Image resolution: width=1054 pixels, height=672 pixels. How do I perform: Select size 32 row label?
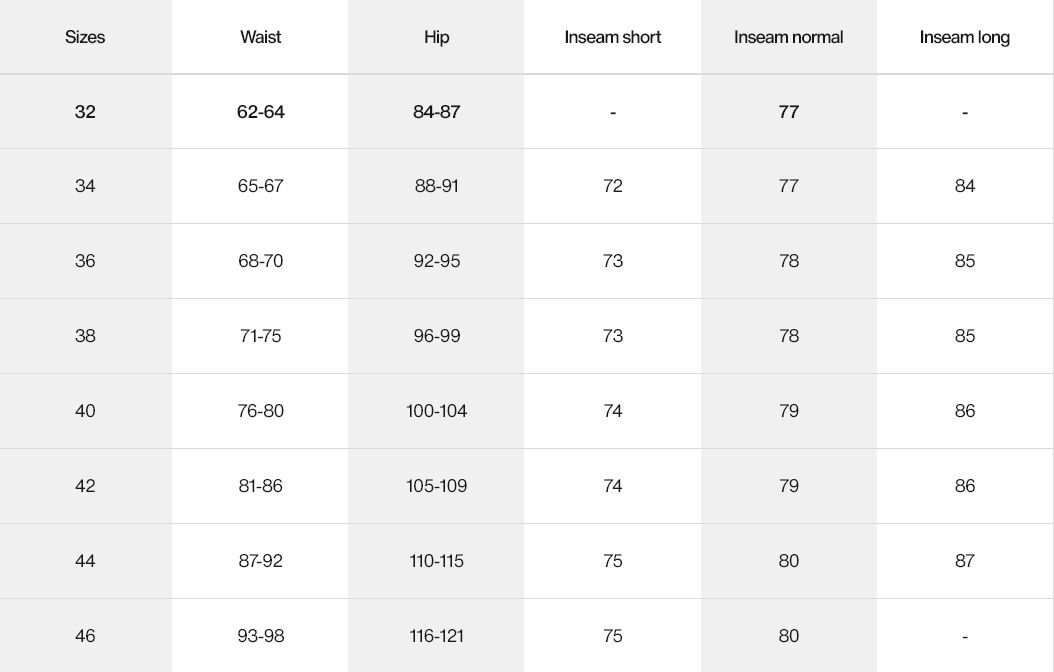click(85, 112)
